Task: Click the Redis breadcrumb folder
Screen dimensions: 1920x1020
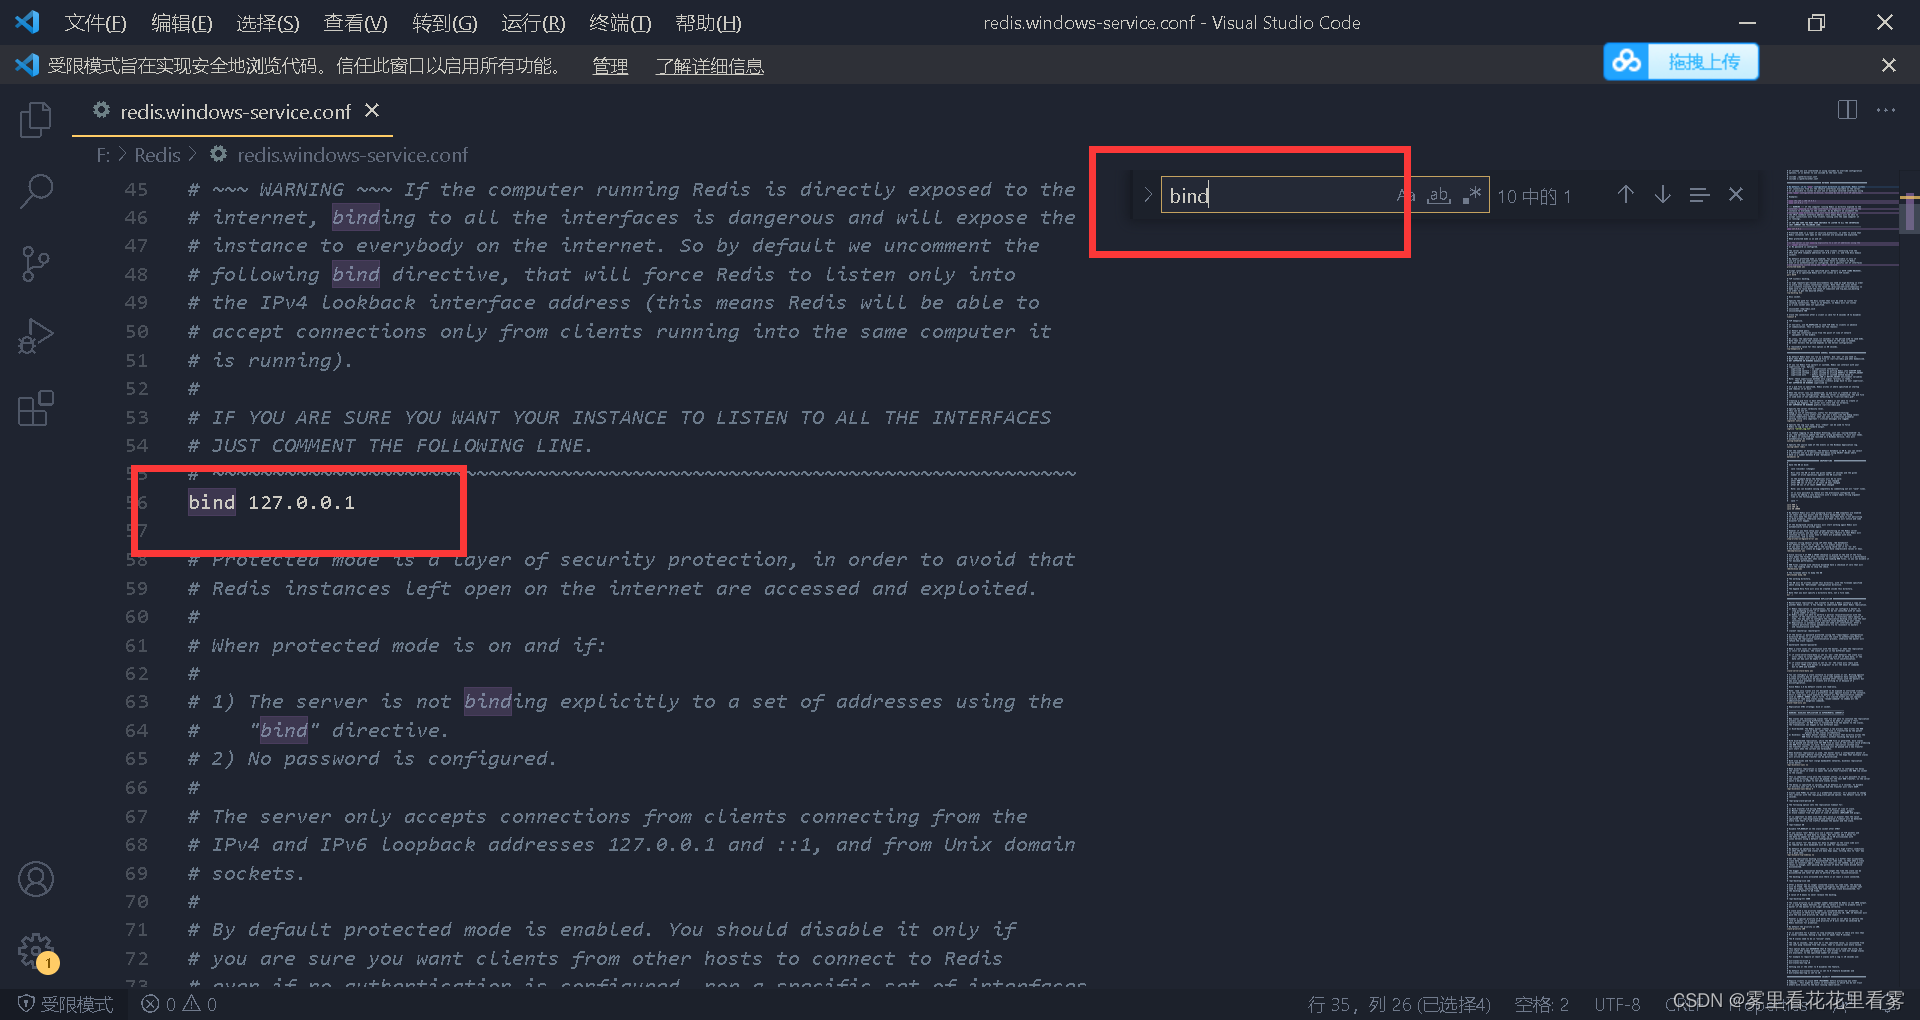Action: [x=157, y=155]
